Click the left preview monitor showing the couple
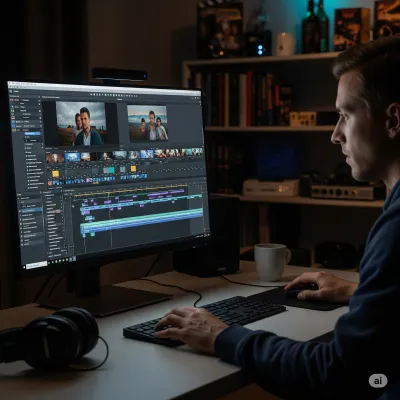Image resolution: width=400 pixels, height=400 pixels. [81, 124]
